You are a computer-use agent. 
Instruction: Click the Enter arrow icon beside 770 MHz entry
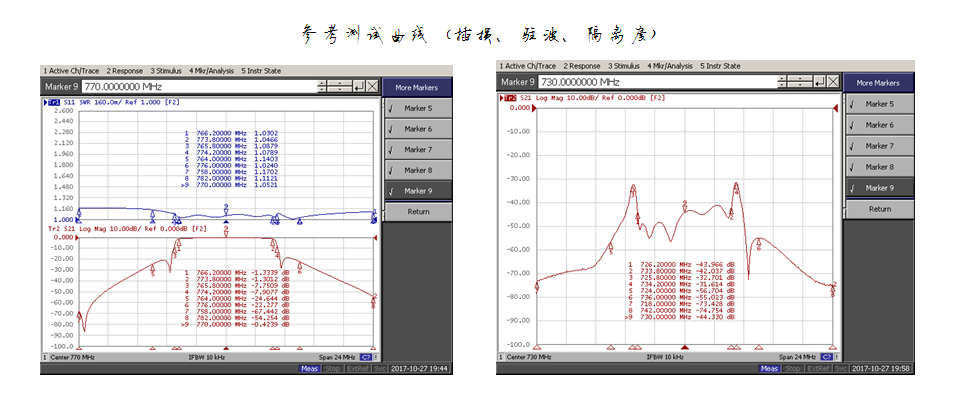(x=358, y=87)
